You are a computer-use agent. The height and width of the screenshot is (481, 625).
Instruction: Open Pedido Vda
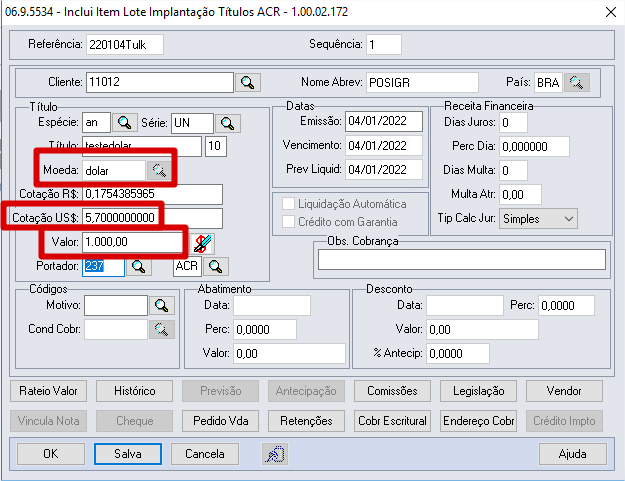[x=220, y=421]
